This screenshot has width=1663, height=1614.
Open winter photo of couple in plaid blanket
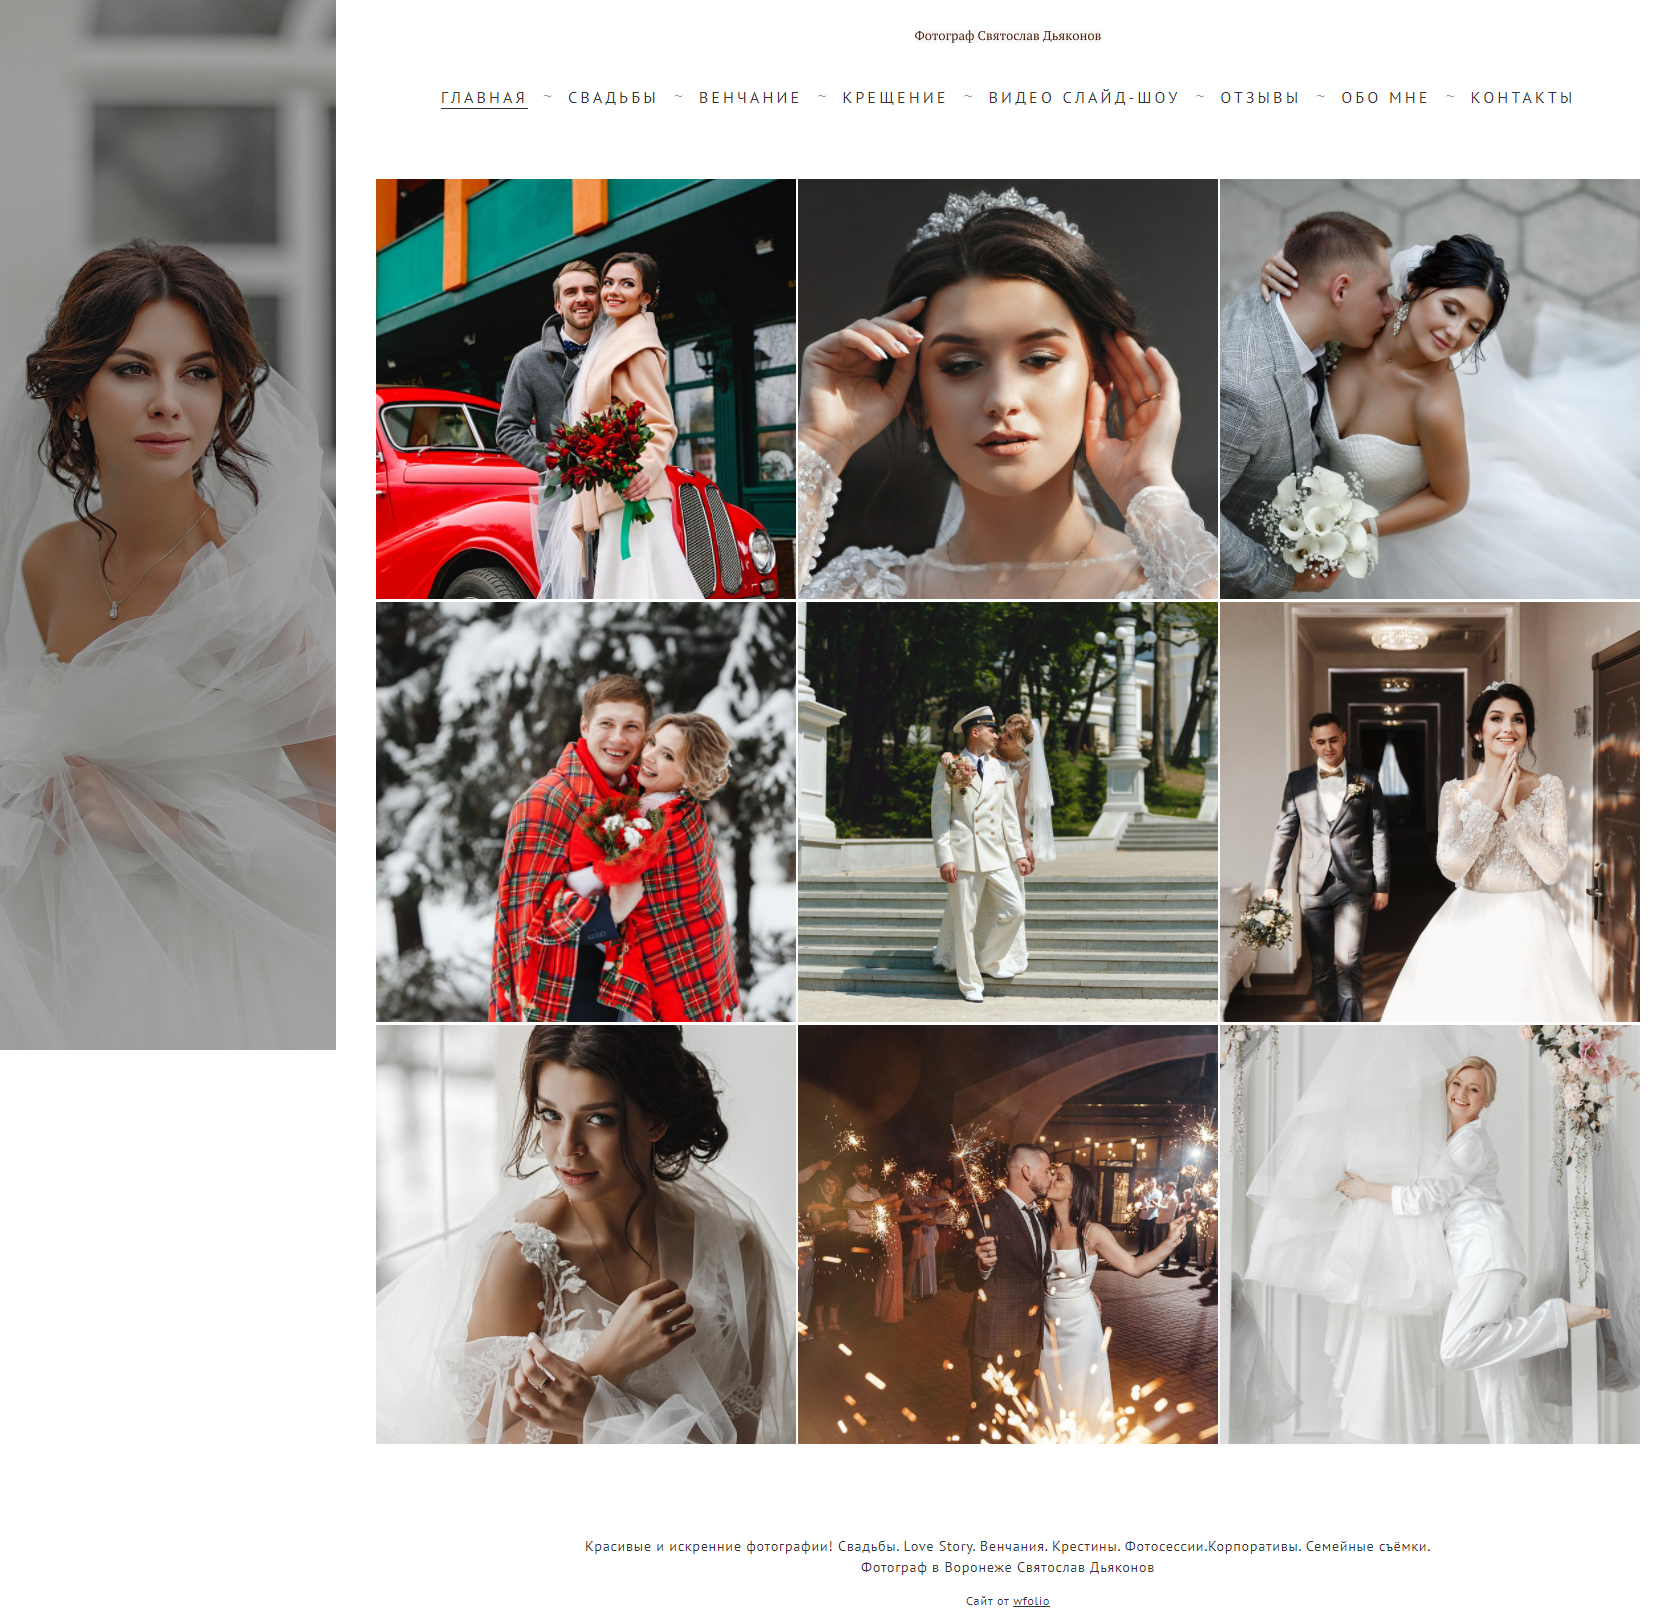[586, 812]
